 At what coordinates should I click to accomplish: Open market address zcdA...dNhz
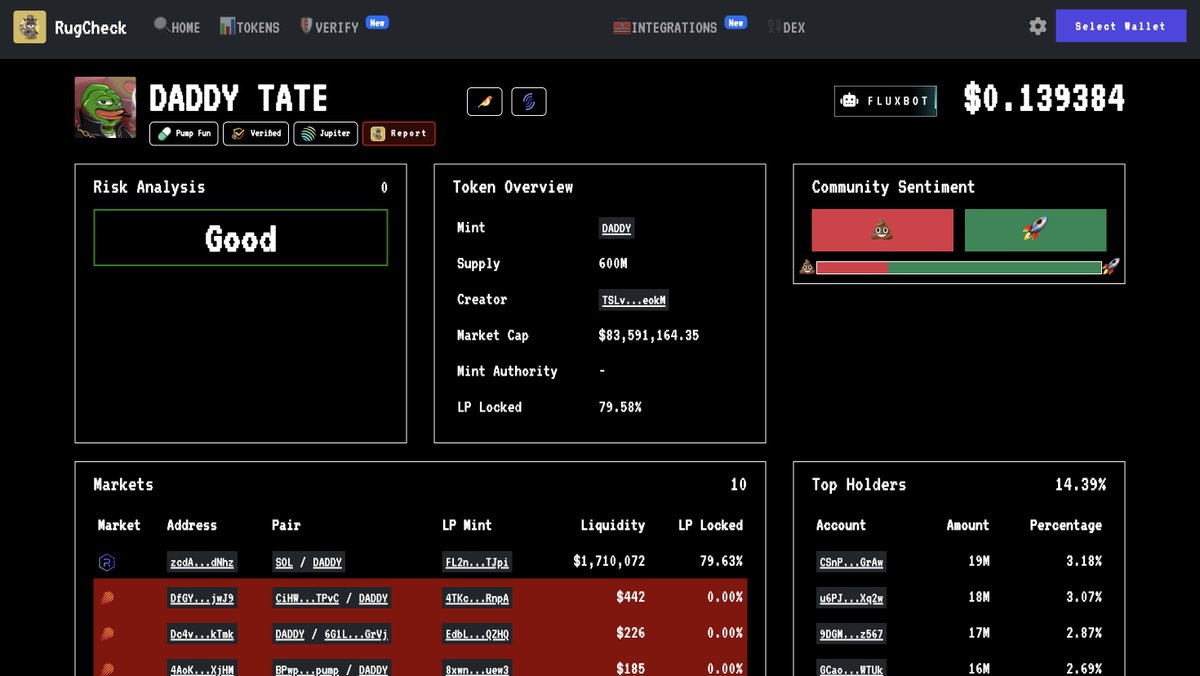tap(202, 562)
